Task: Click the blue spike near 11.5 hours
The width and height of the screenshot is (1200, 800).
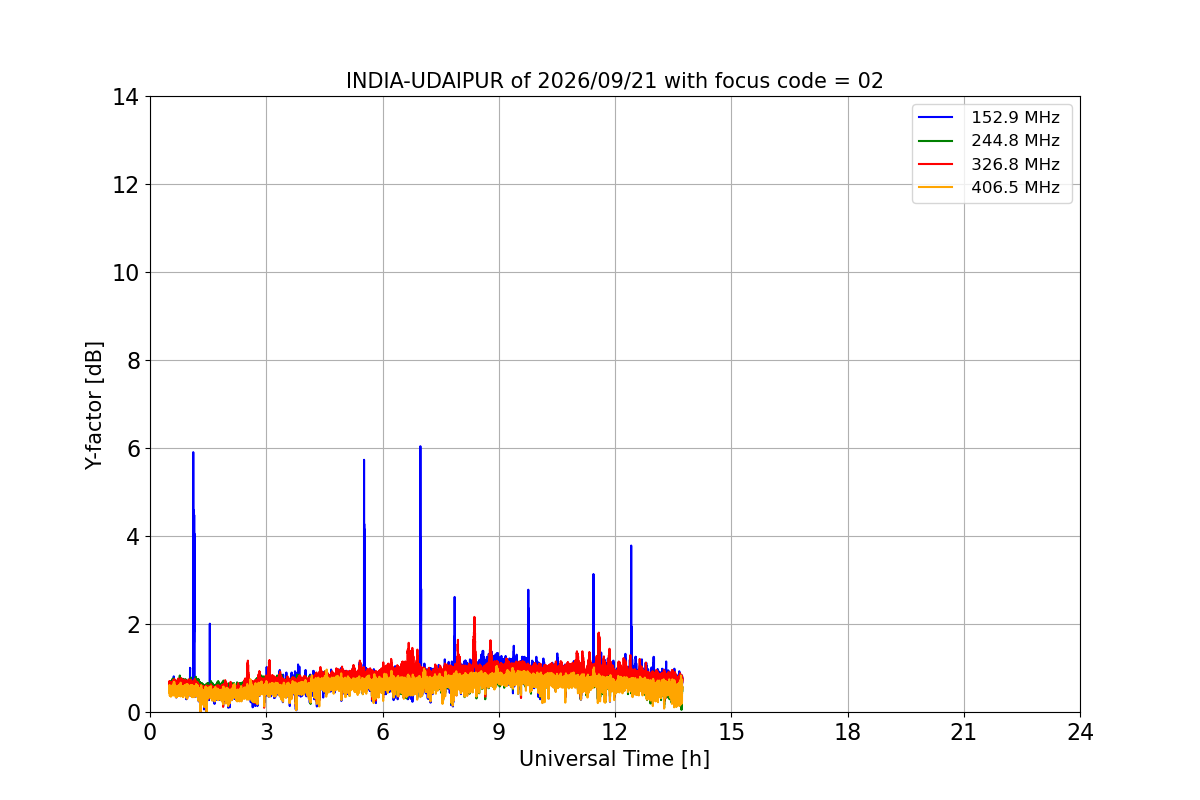Action: click(593, 574)
